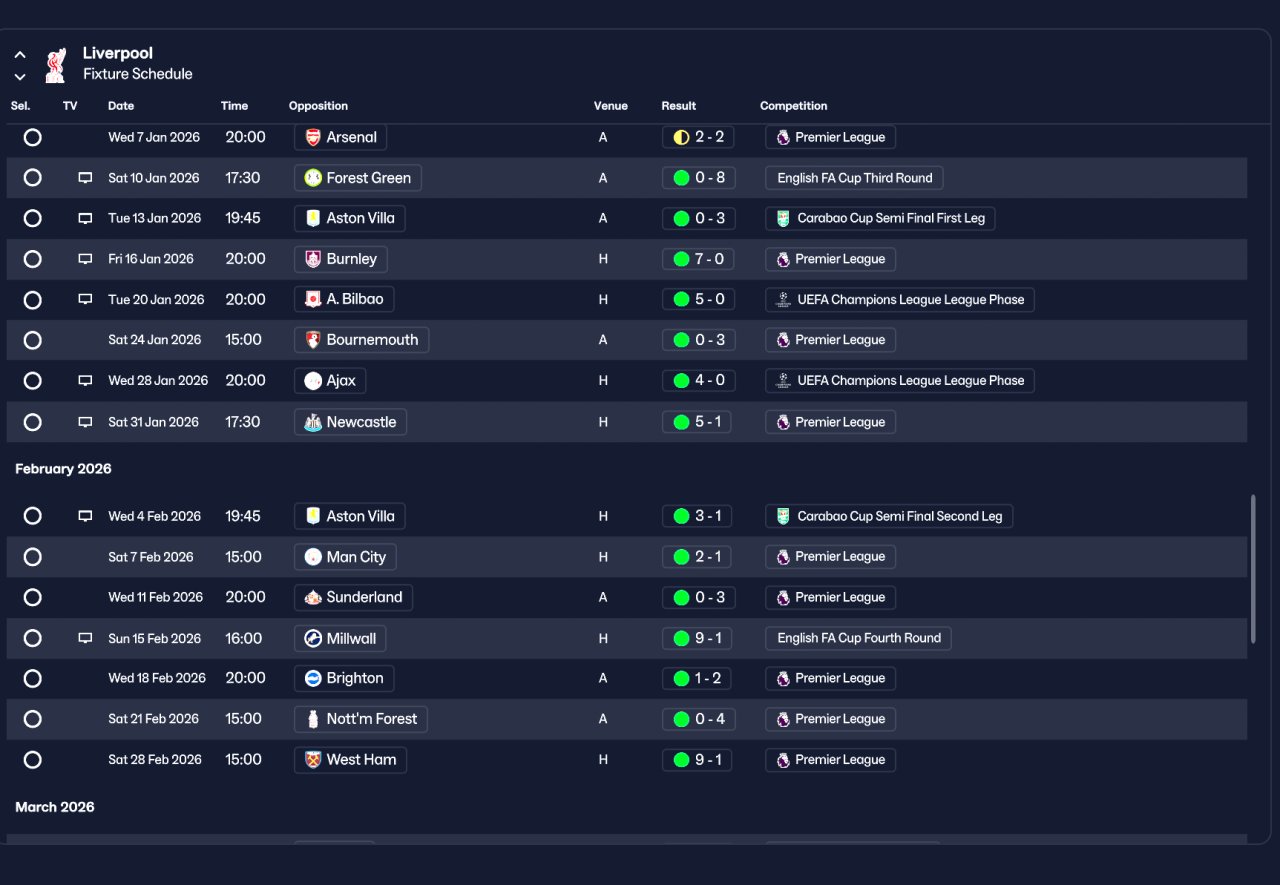
Task: Open the Burnley opposition button
Action: (341, 259)
